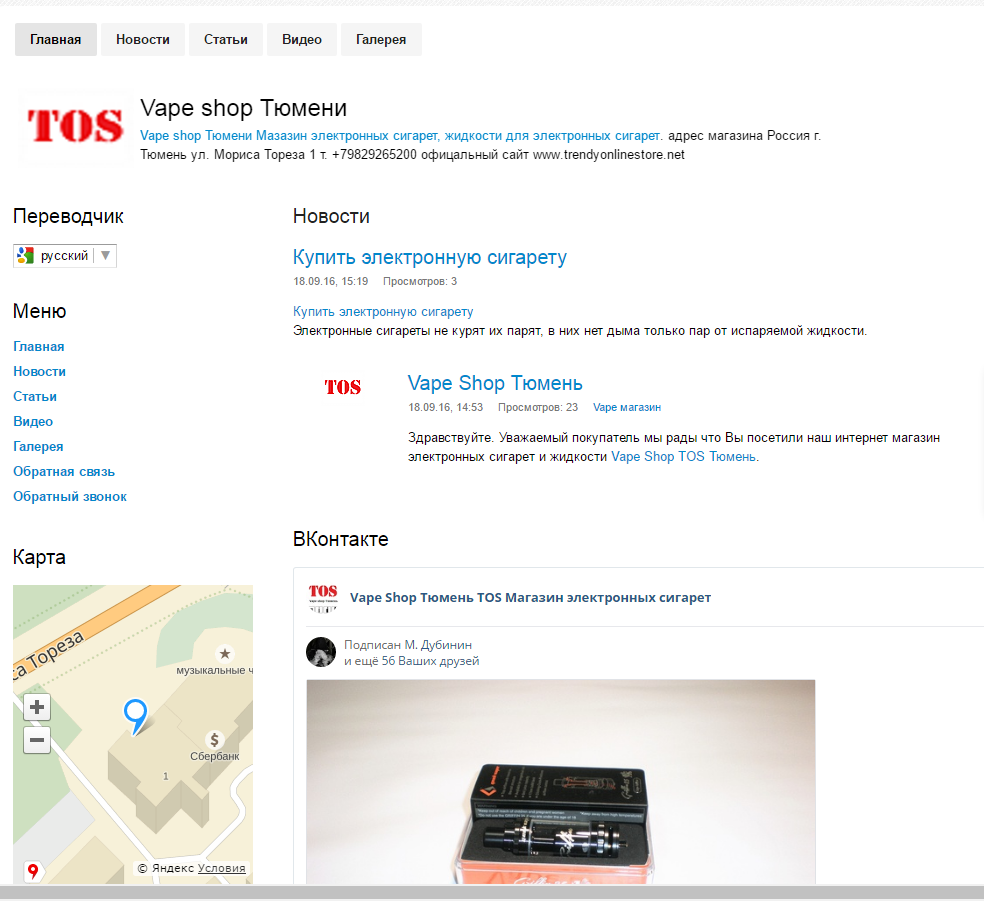
Task: Click the TOS thumbnail beside the news post
Action: (343, 387)
